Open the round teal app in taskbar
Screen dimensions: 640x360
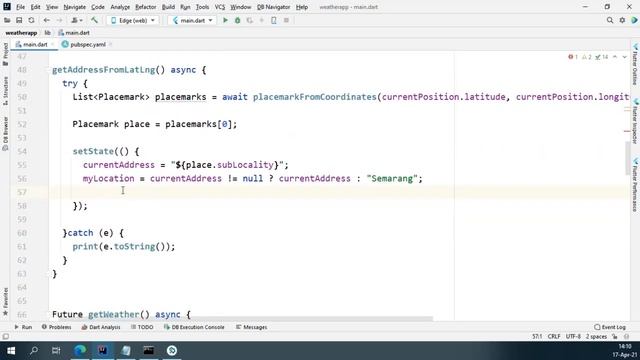[172, 351]
